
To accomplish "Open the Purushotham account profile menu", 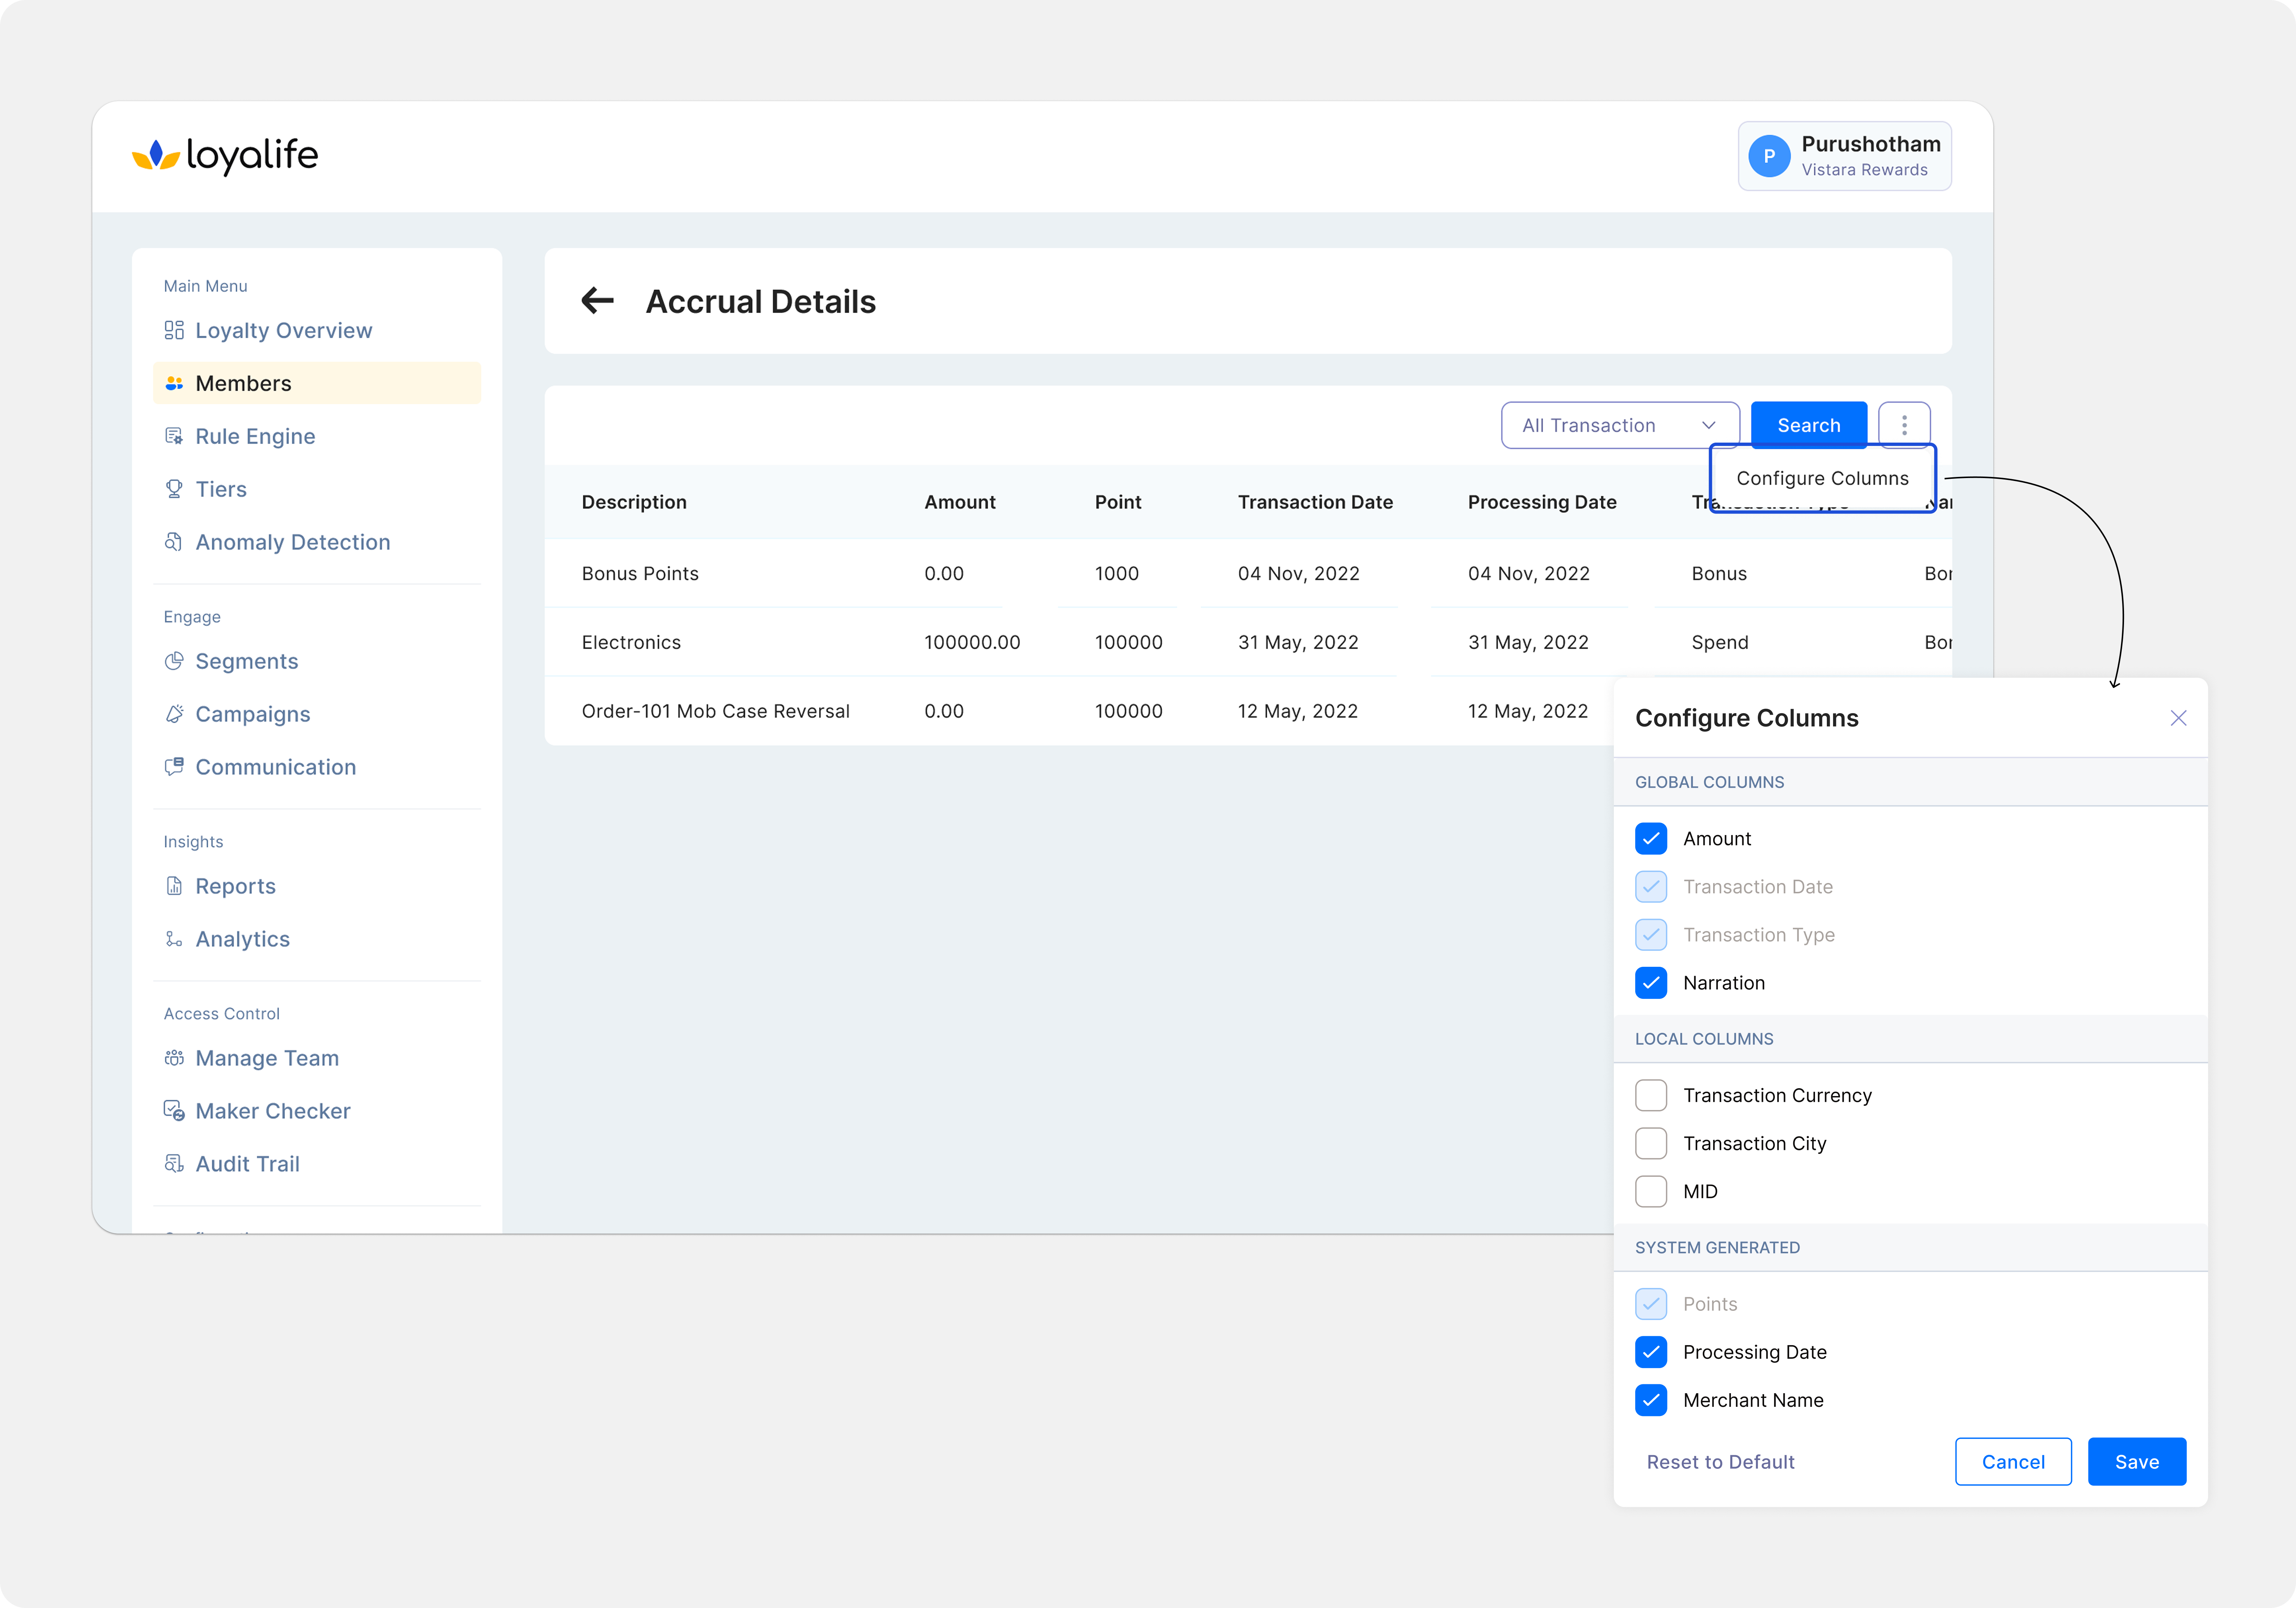I will tap(1844, 156).
